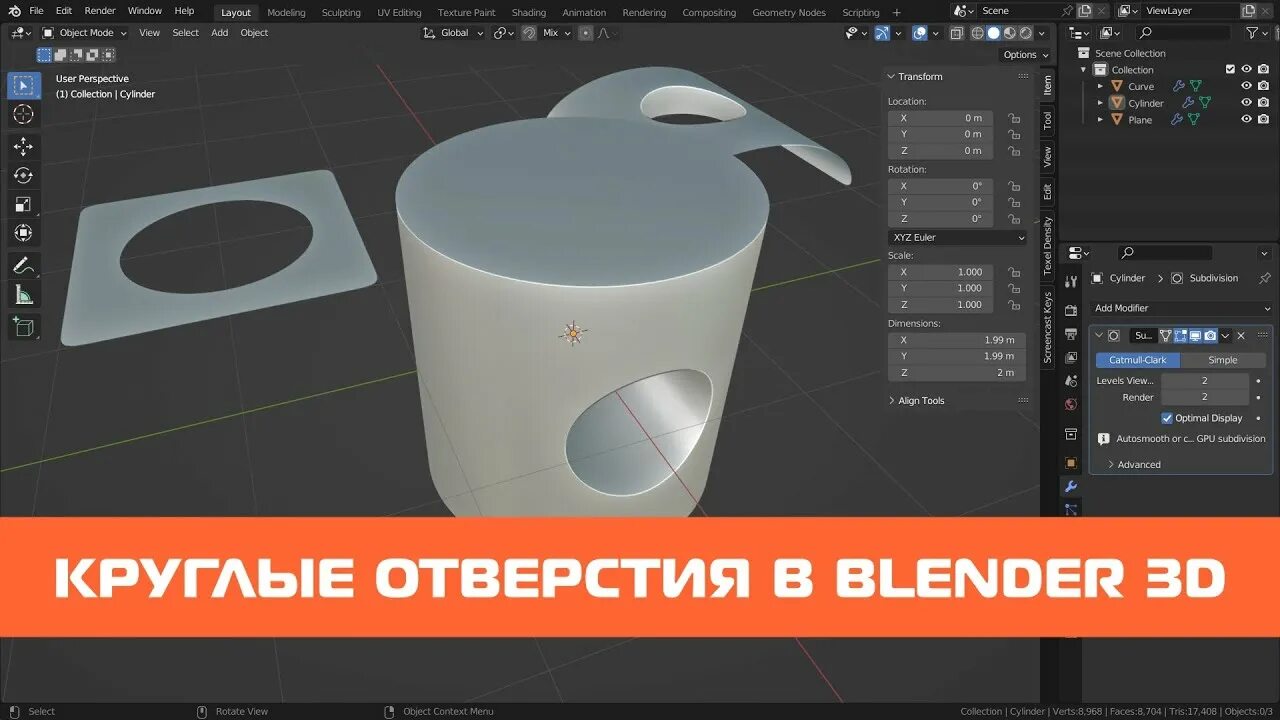Open the Tool properties tab icon
This screenshot has width=1280, height=720.
[1071, 281]
